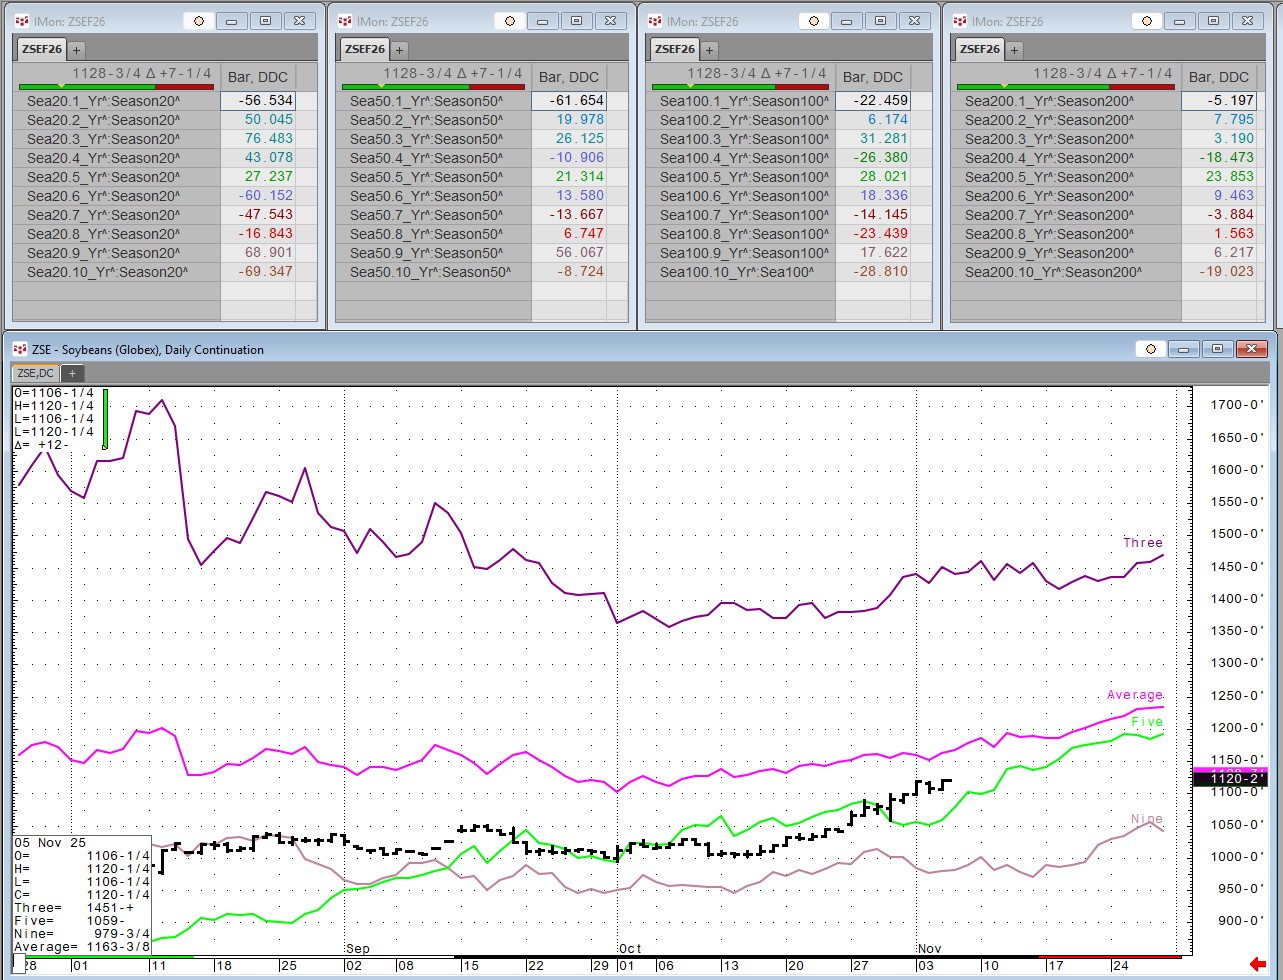Viewport: 1283px width, 980px height.
Task: Click the orange circle button in the Season200 monitor title bar
Action: [x=1146, y=21]
